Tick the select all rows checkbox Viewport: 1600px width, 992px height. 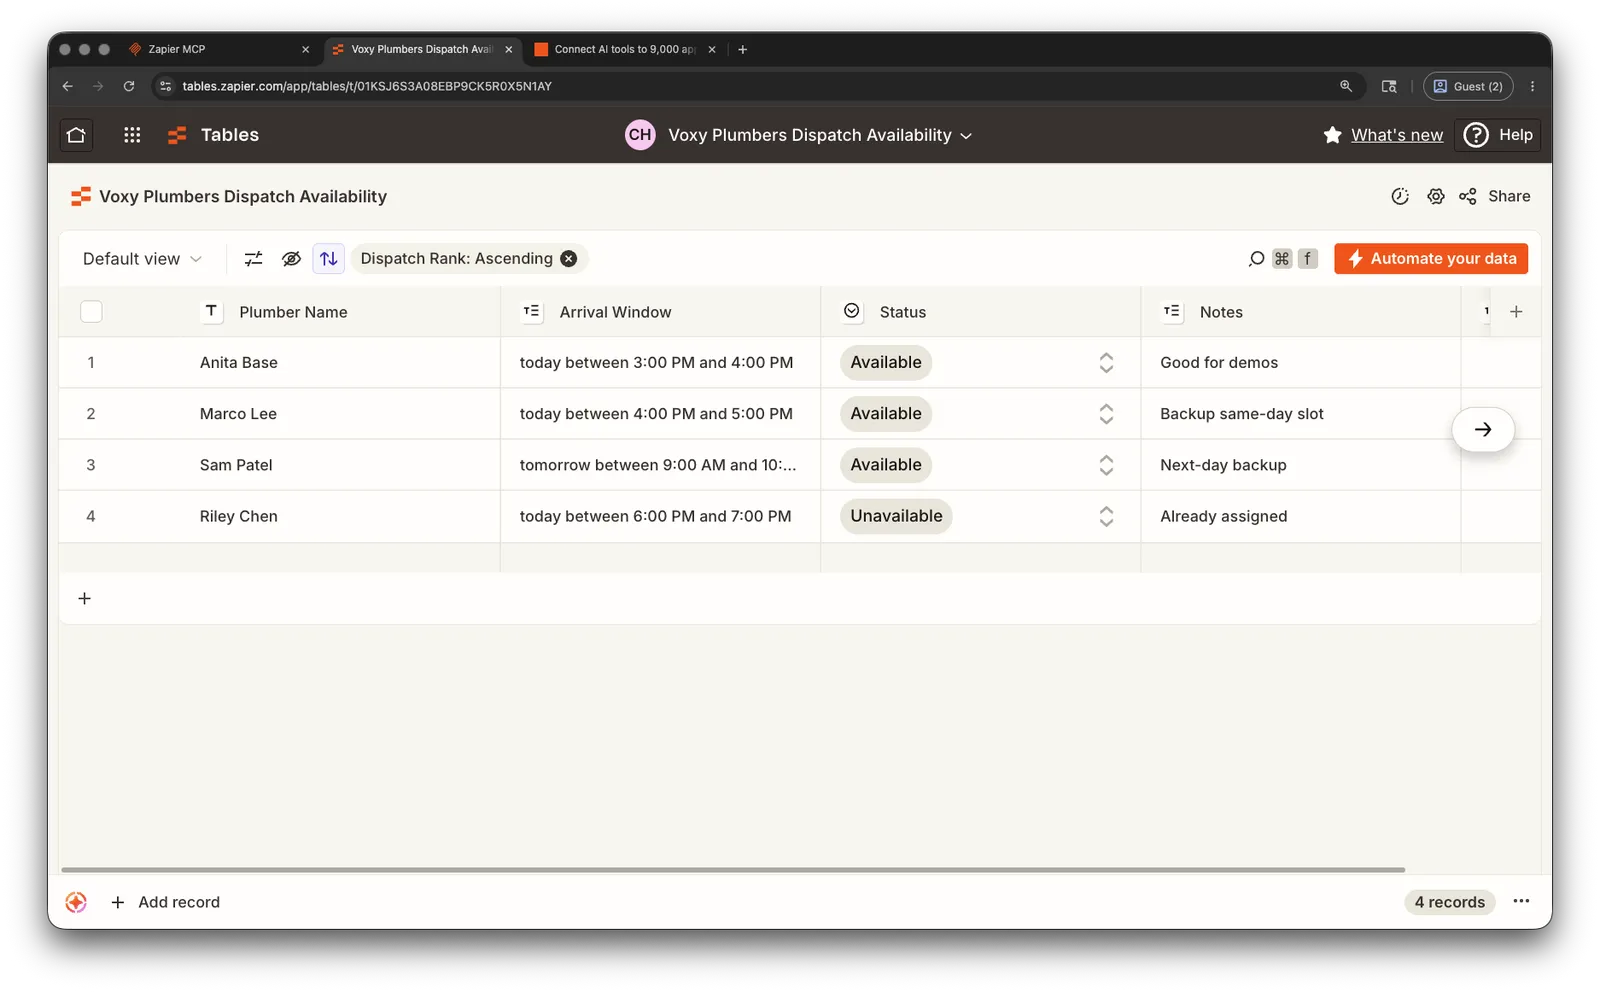click(91, 312)
